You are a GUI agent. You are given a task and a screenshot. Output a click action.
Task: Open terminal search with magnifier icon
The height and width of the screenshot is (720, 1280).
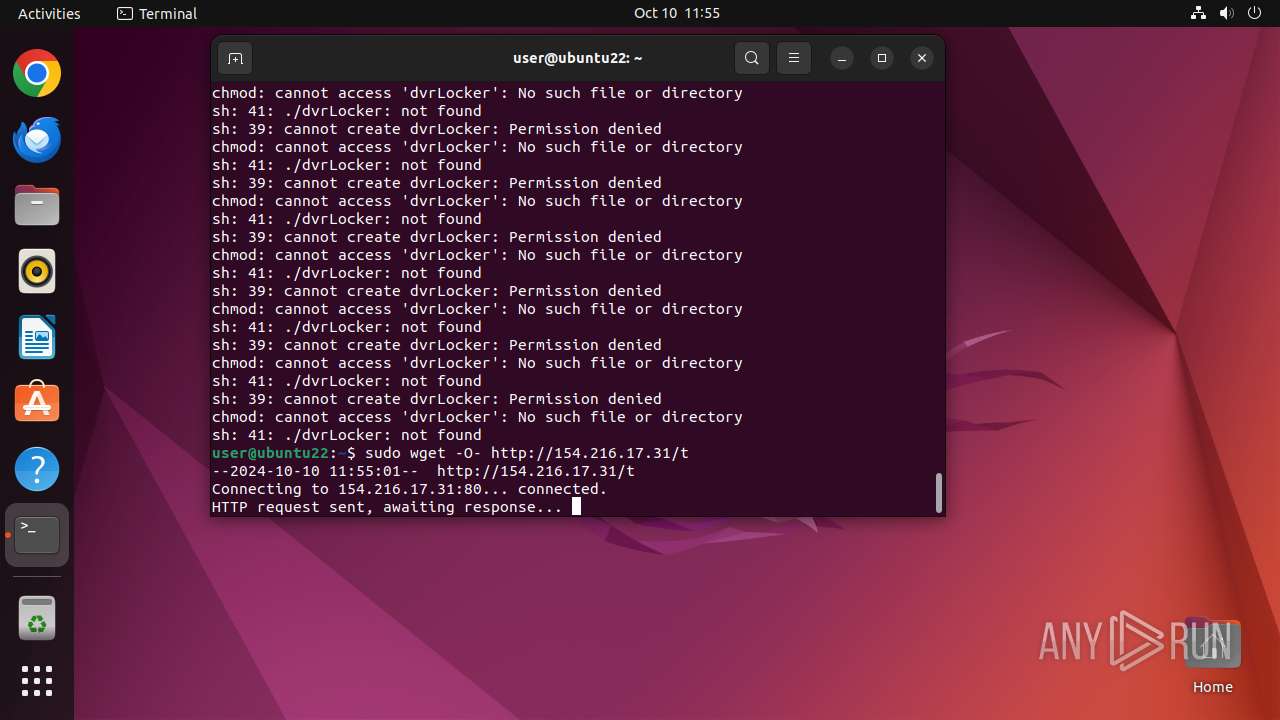[x=752, y=58]
